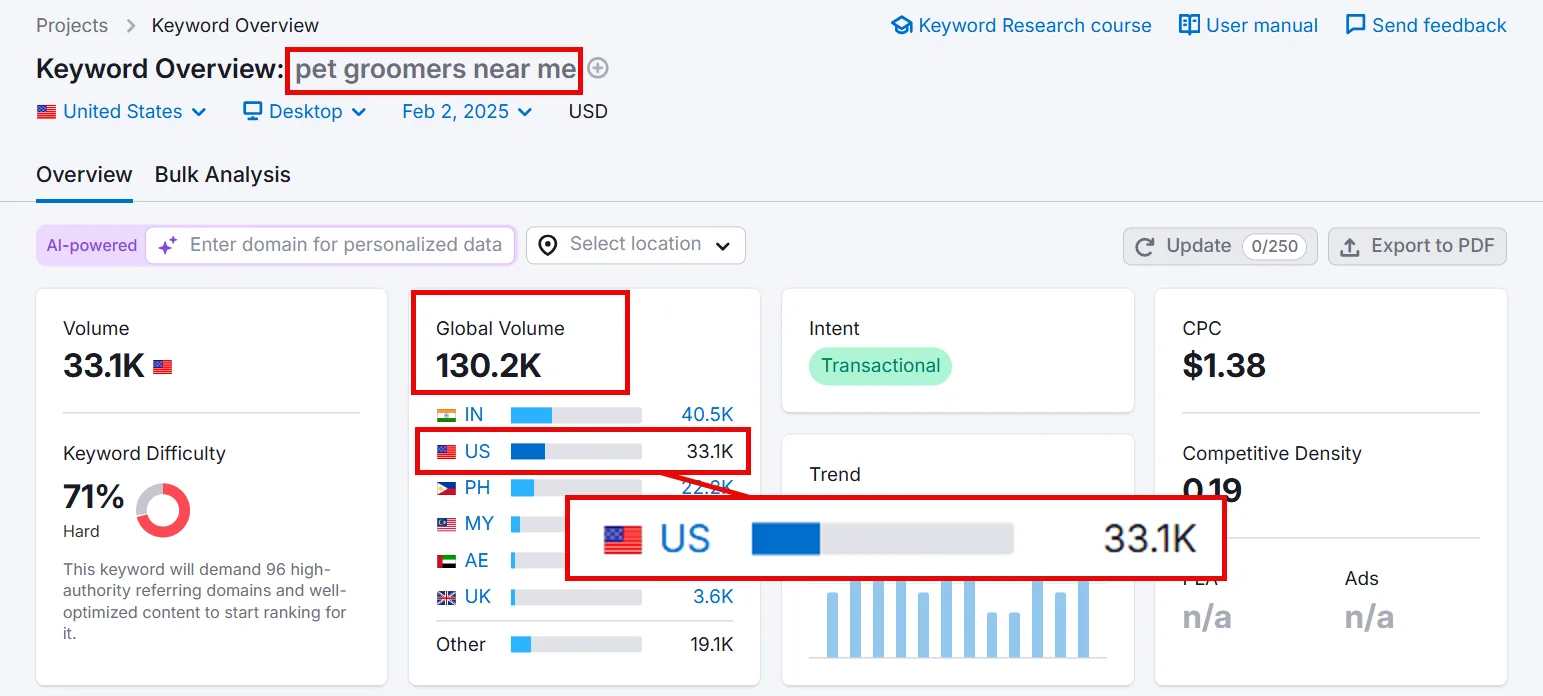The width and height of the screenshot is (1543, 696).
Task: Click the Keyword Difficulty donut chart
Action: coord(163,510)
